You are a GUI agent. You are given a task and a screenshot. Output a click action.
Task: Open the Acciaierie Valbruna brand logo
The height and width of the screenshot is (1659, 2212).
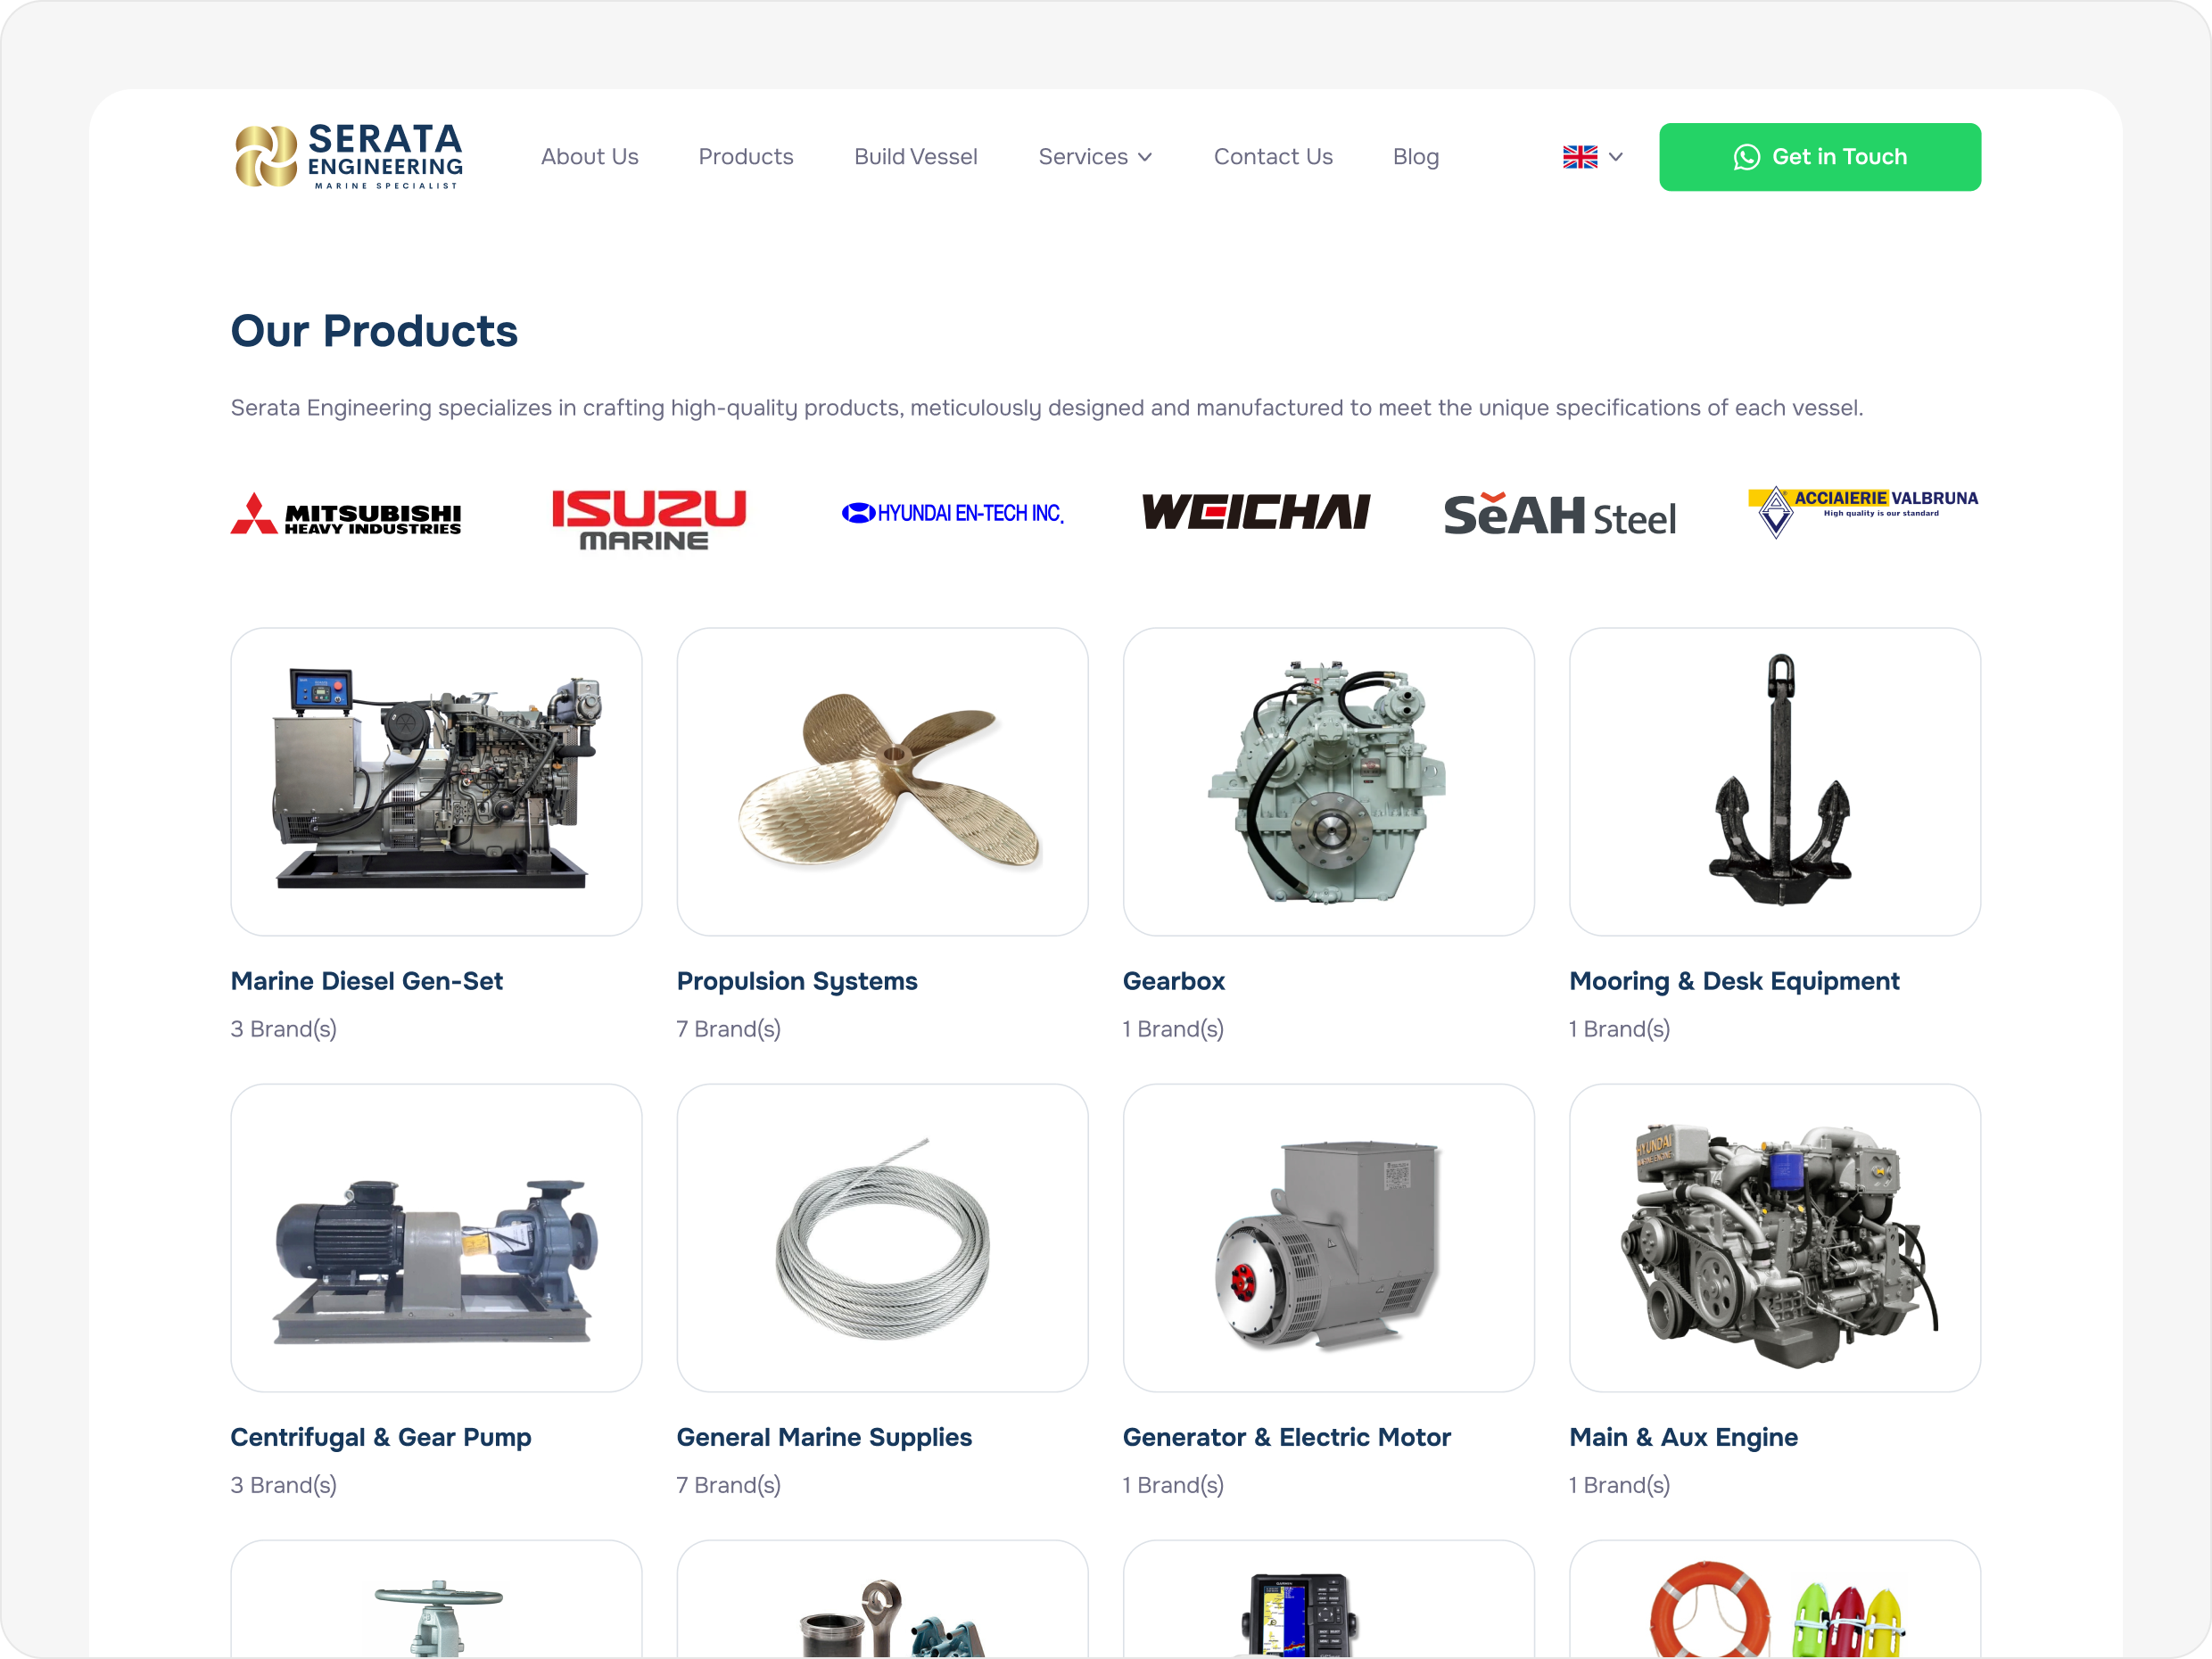(1863, 512)
